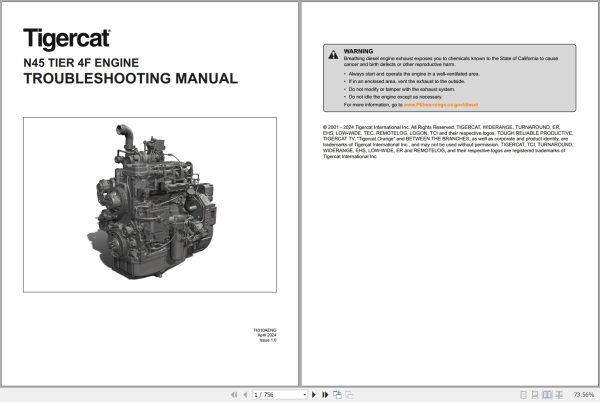Open the page number dropdown arrow
Viewport: 600px width, 402px height.
pos(305,394)
